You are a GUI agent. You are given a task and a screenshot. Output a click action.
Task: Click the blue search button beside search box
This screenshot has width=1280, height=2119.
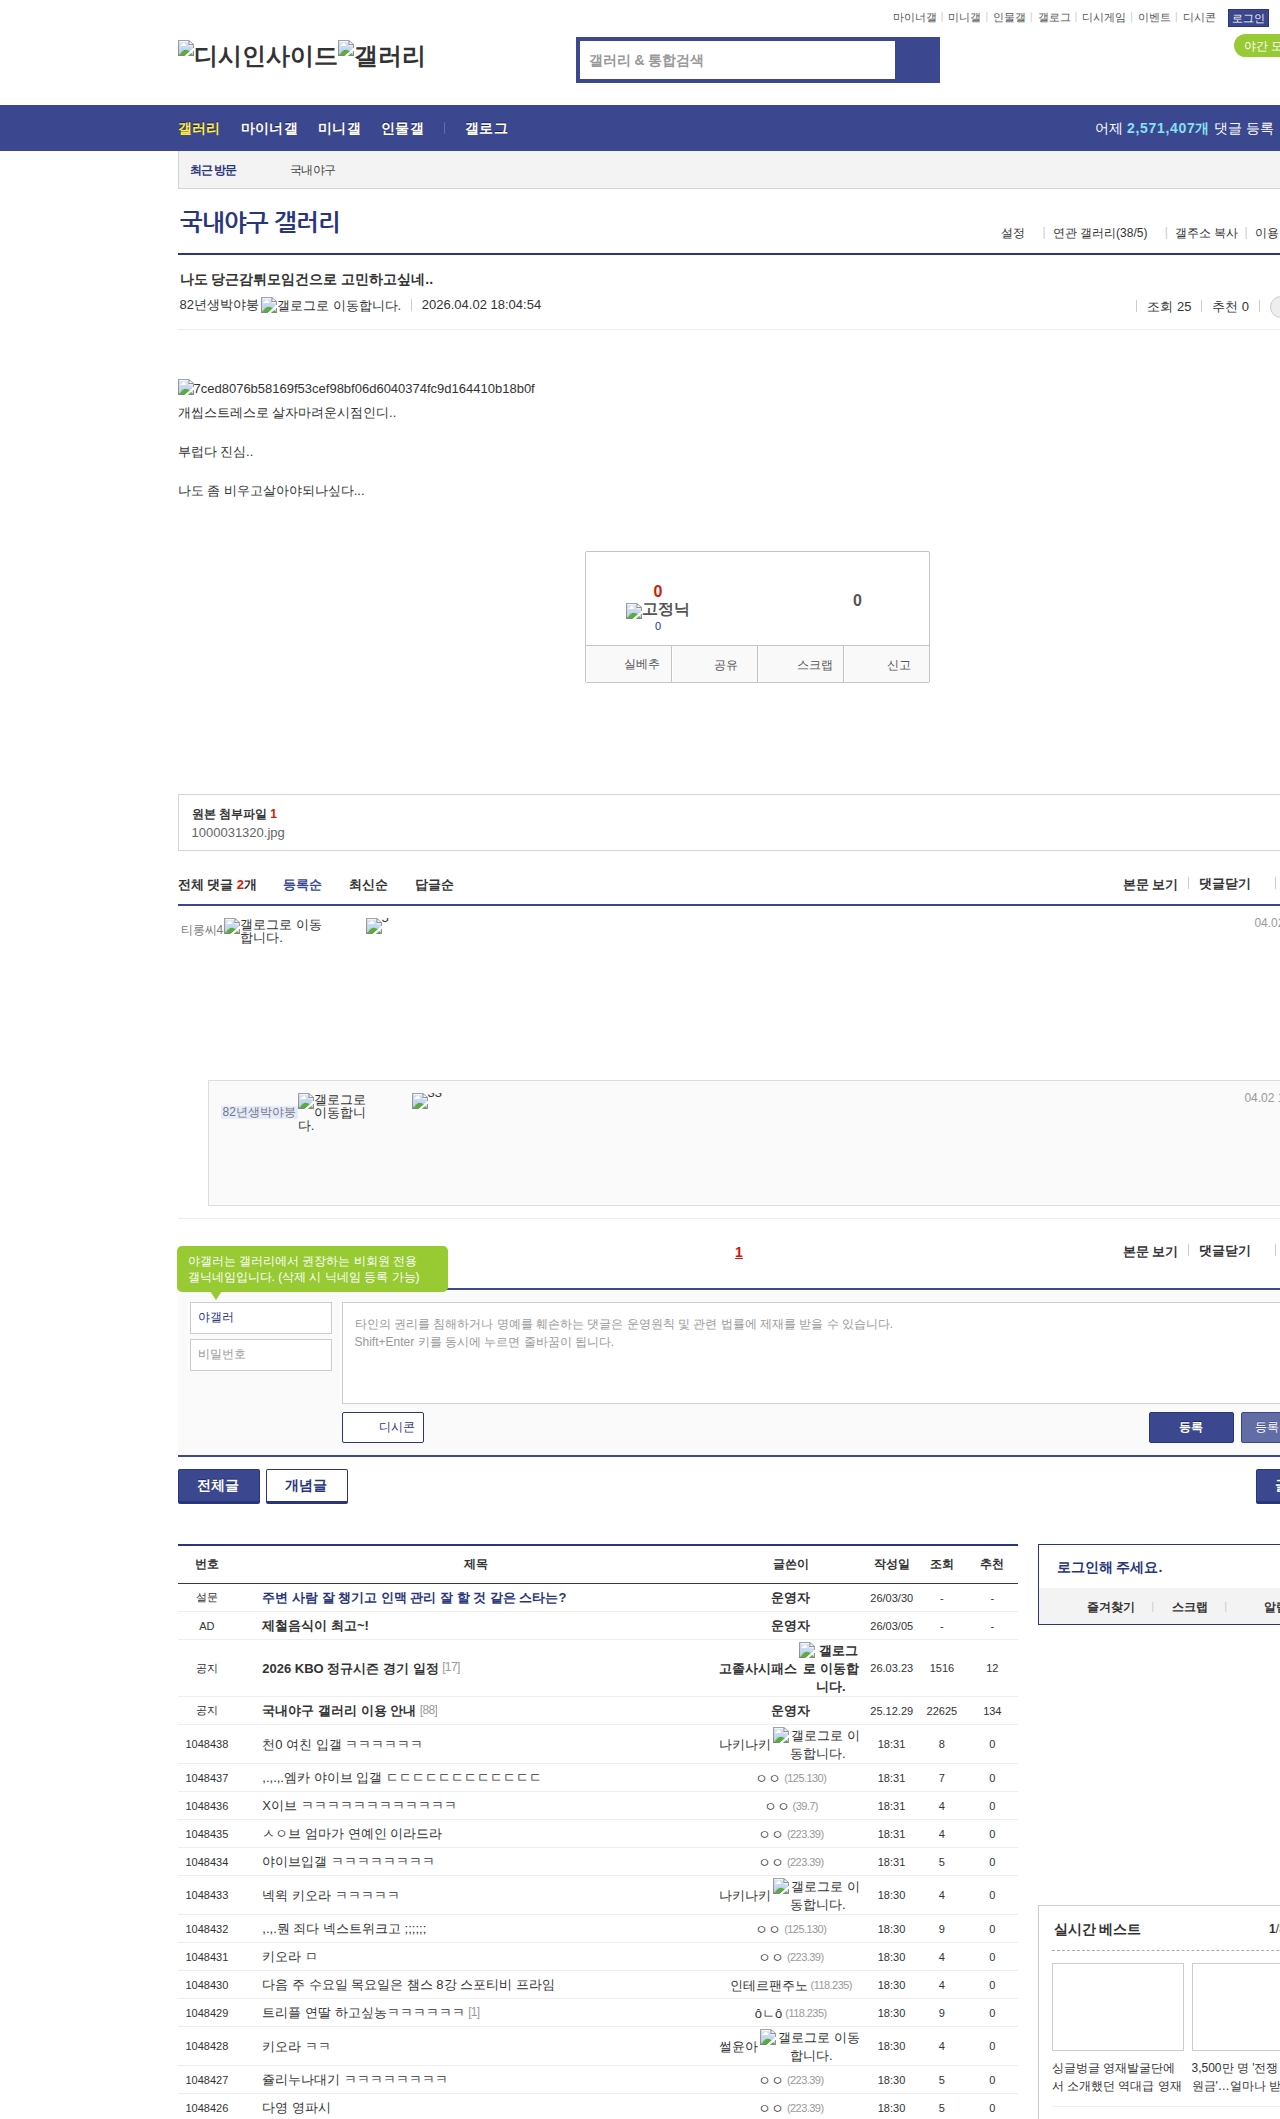point(917,60)
